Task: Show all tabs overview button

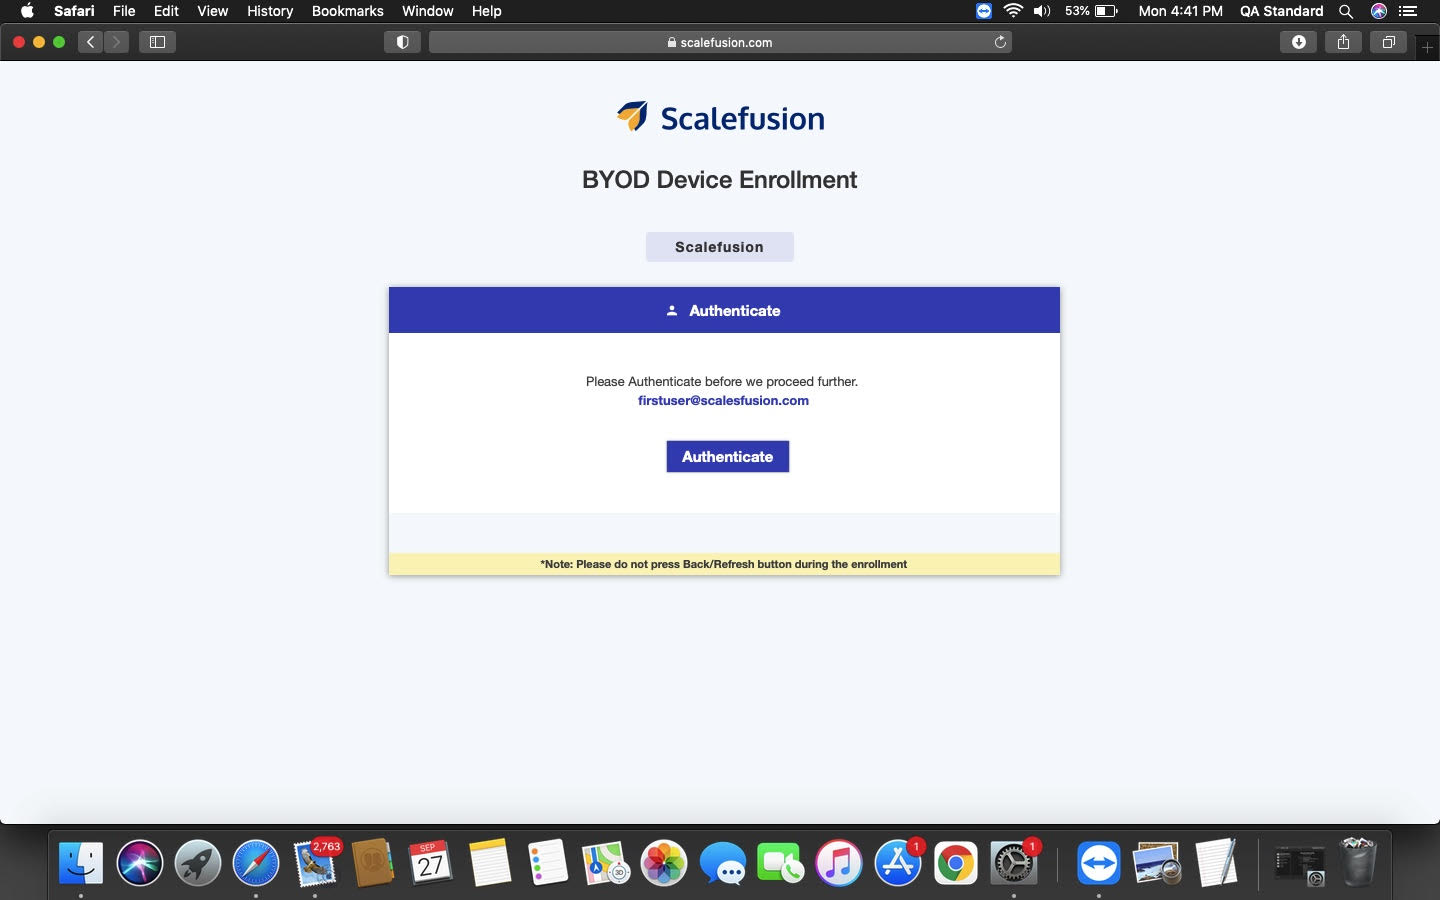Action: [1388, 42]
